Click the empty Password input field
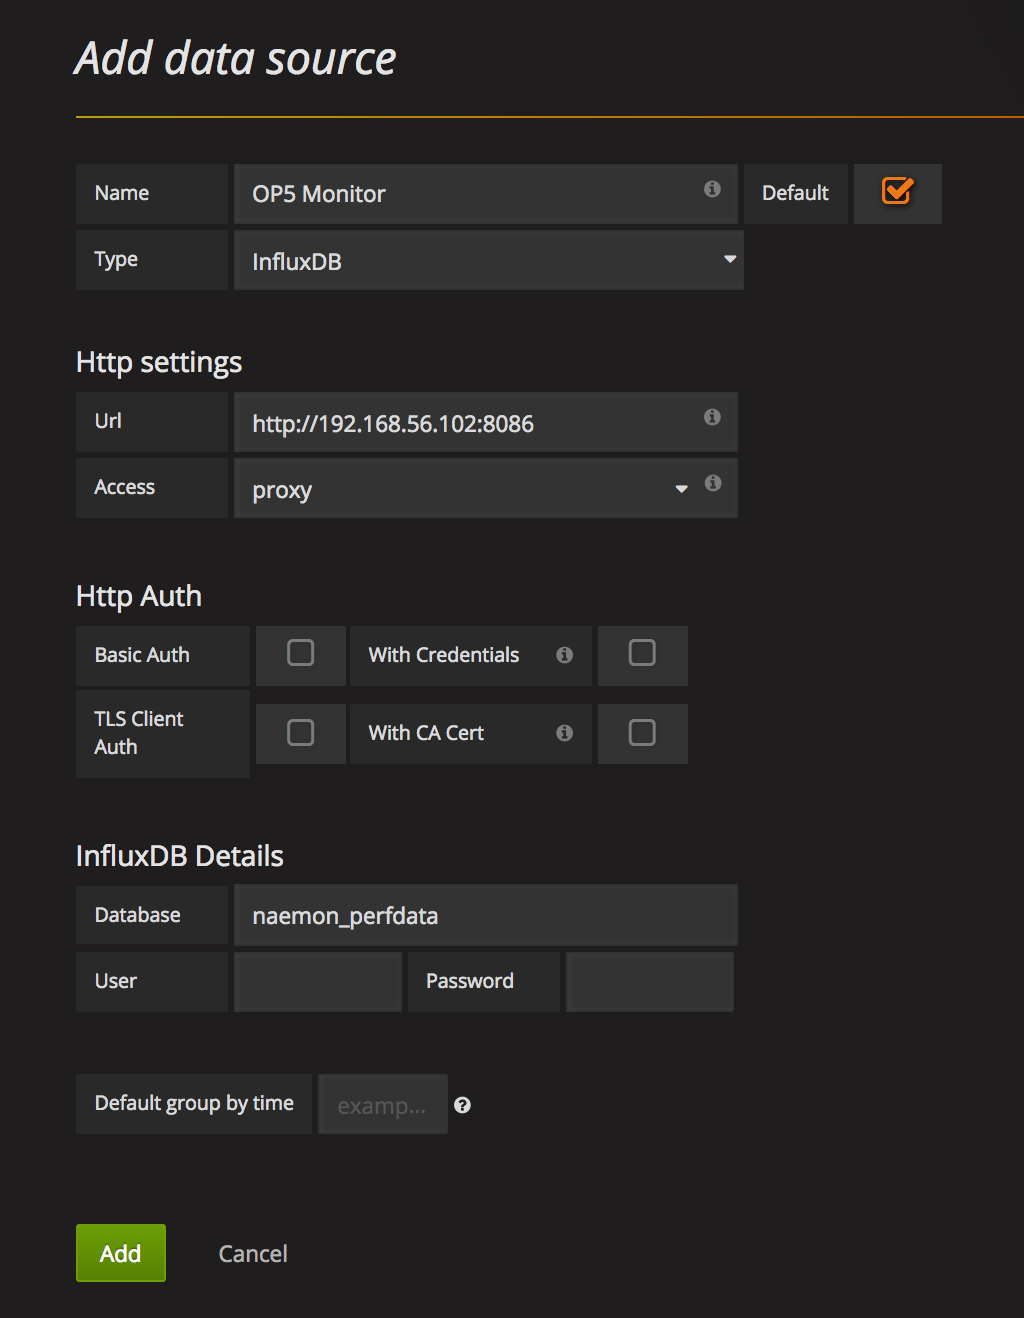1024x1318 pixels. point(650,982)
